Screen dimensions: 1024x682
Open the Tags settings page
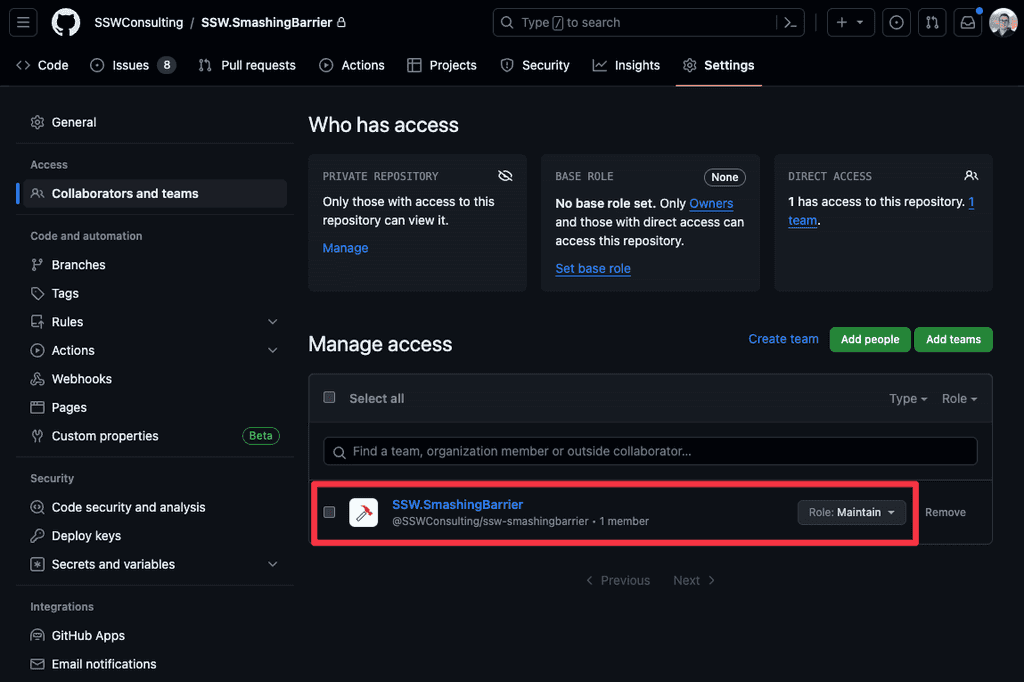[x=66, y=293]
